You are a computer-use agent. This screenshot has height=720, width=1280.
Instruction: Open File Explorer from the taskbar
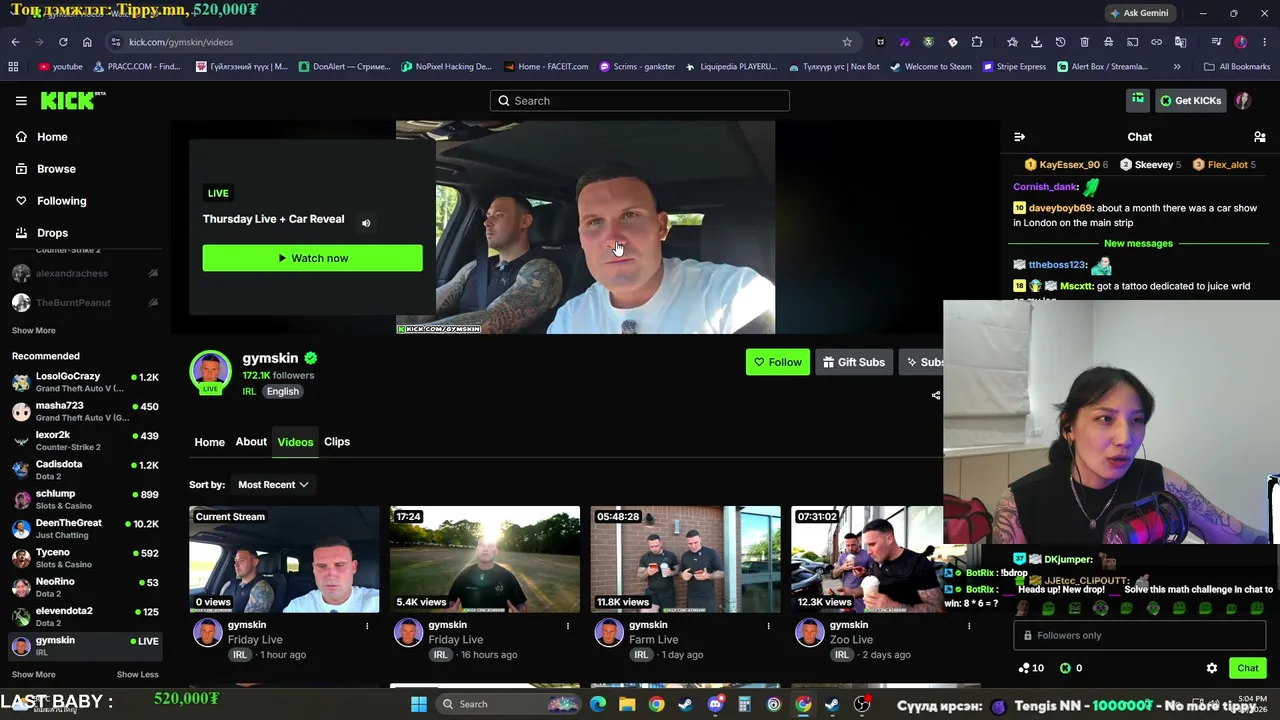coord(627,704)
